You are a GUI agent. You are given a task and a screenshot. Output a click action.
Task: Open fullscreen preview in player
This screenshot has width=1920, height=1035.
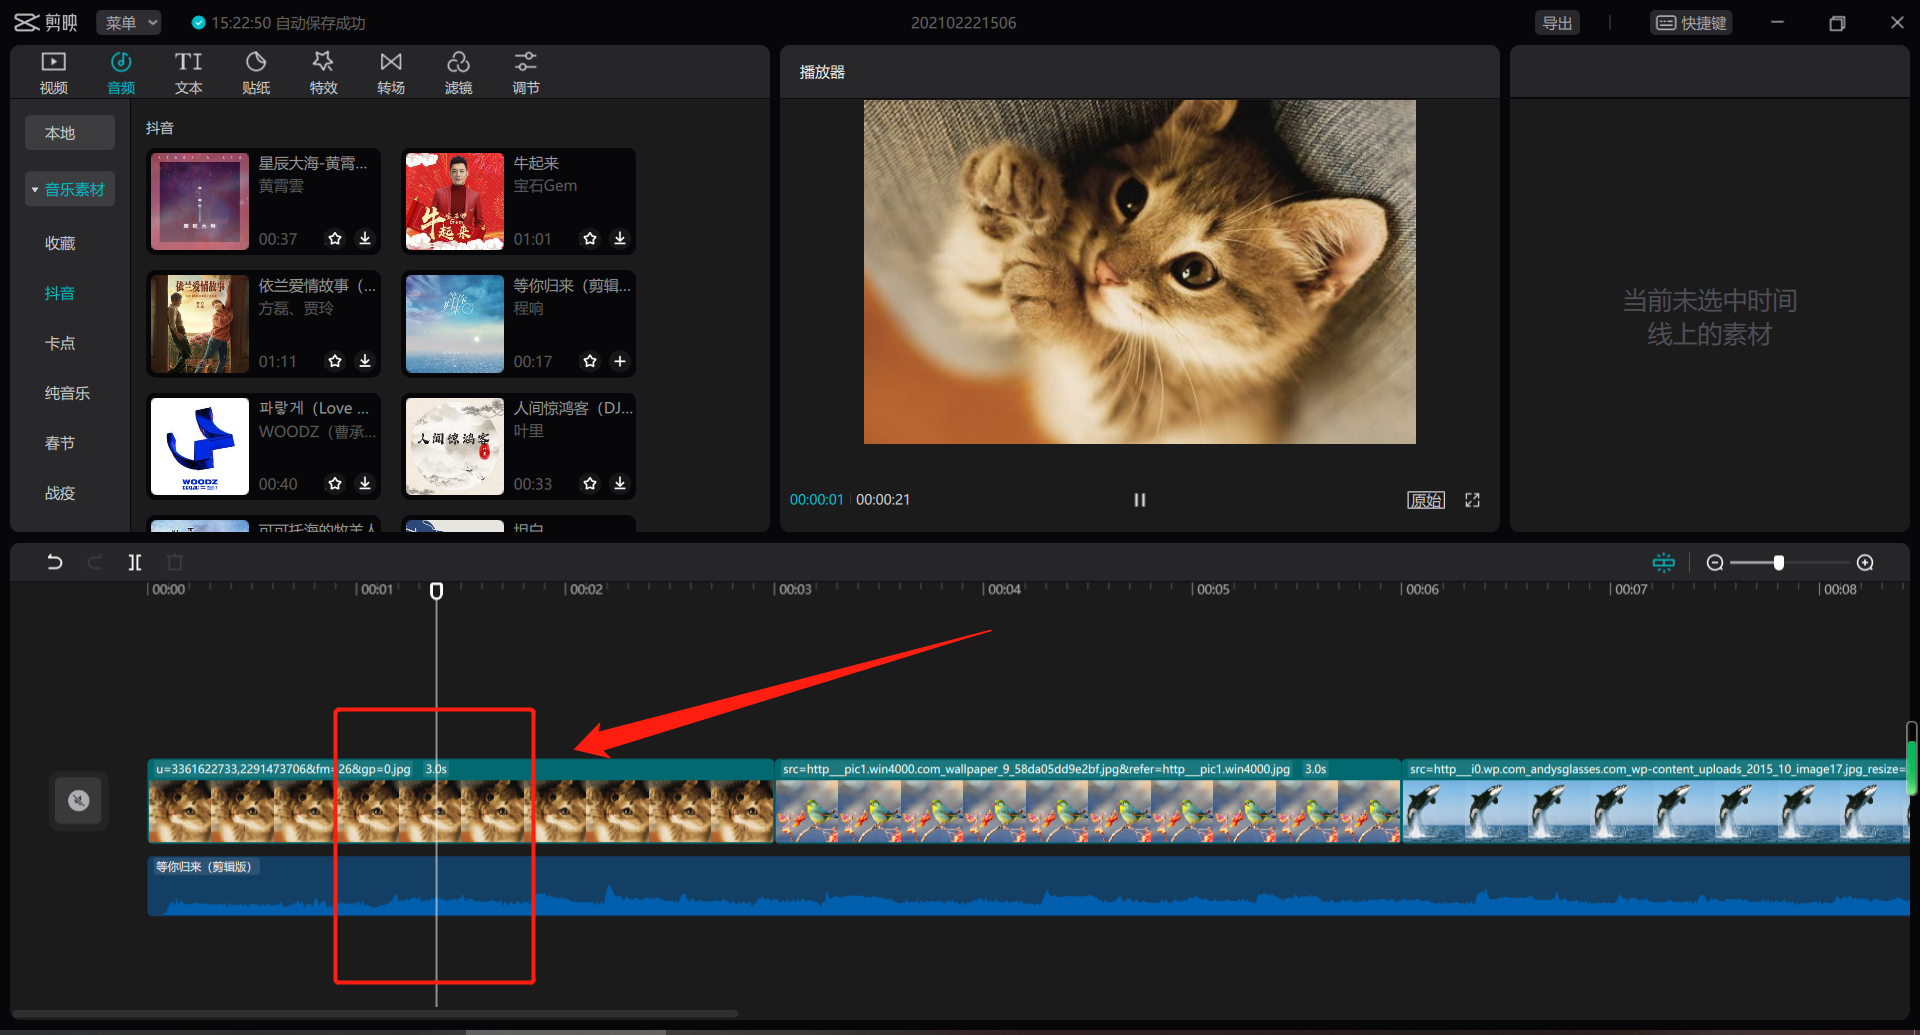pos(1472,500)
